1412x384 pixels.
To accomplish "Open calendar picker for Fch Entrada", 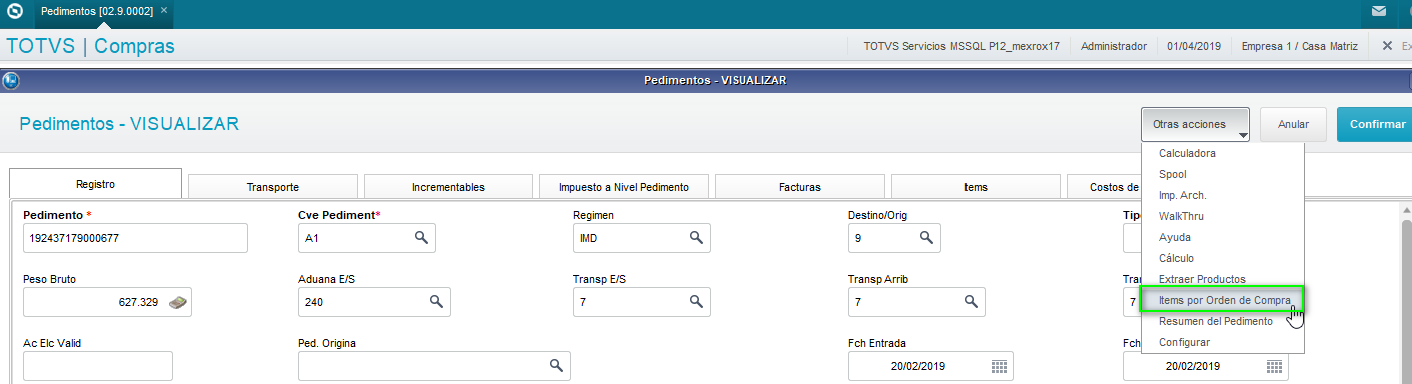I will [999, 366].
